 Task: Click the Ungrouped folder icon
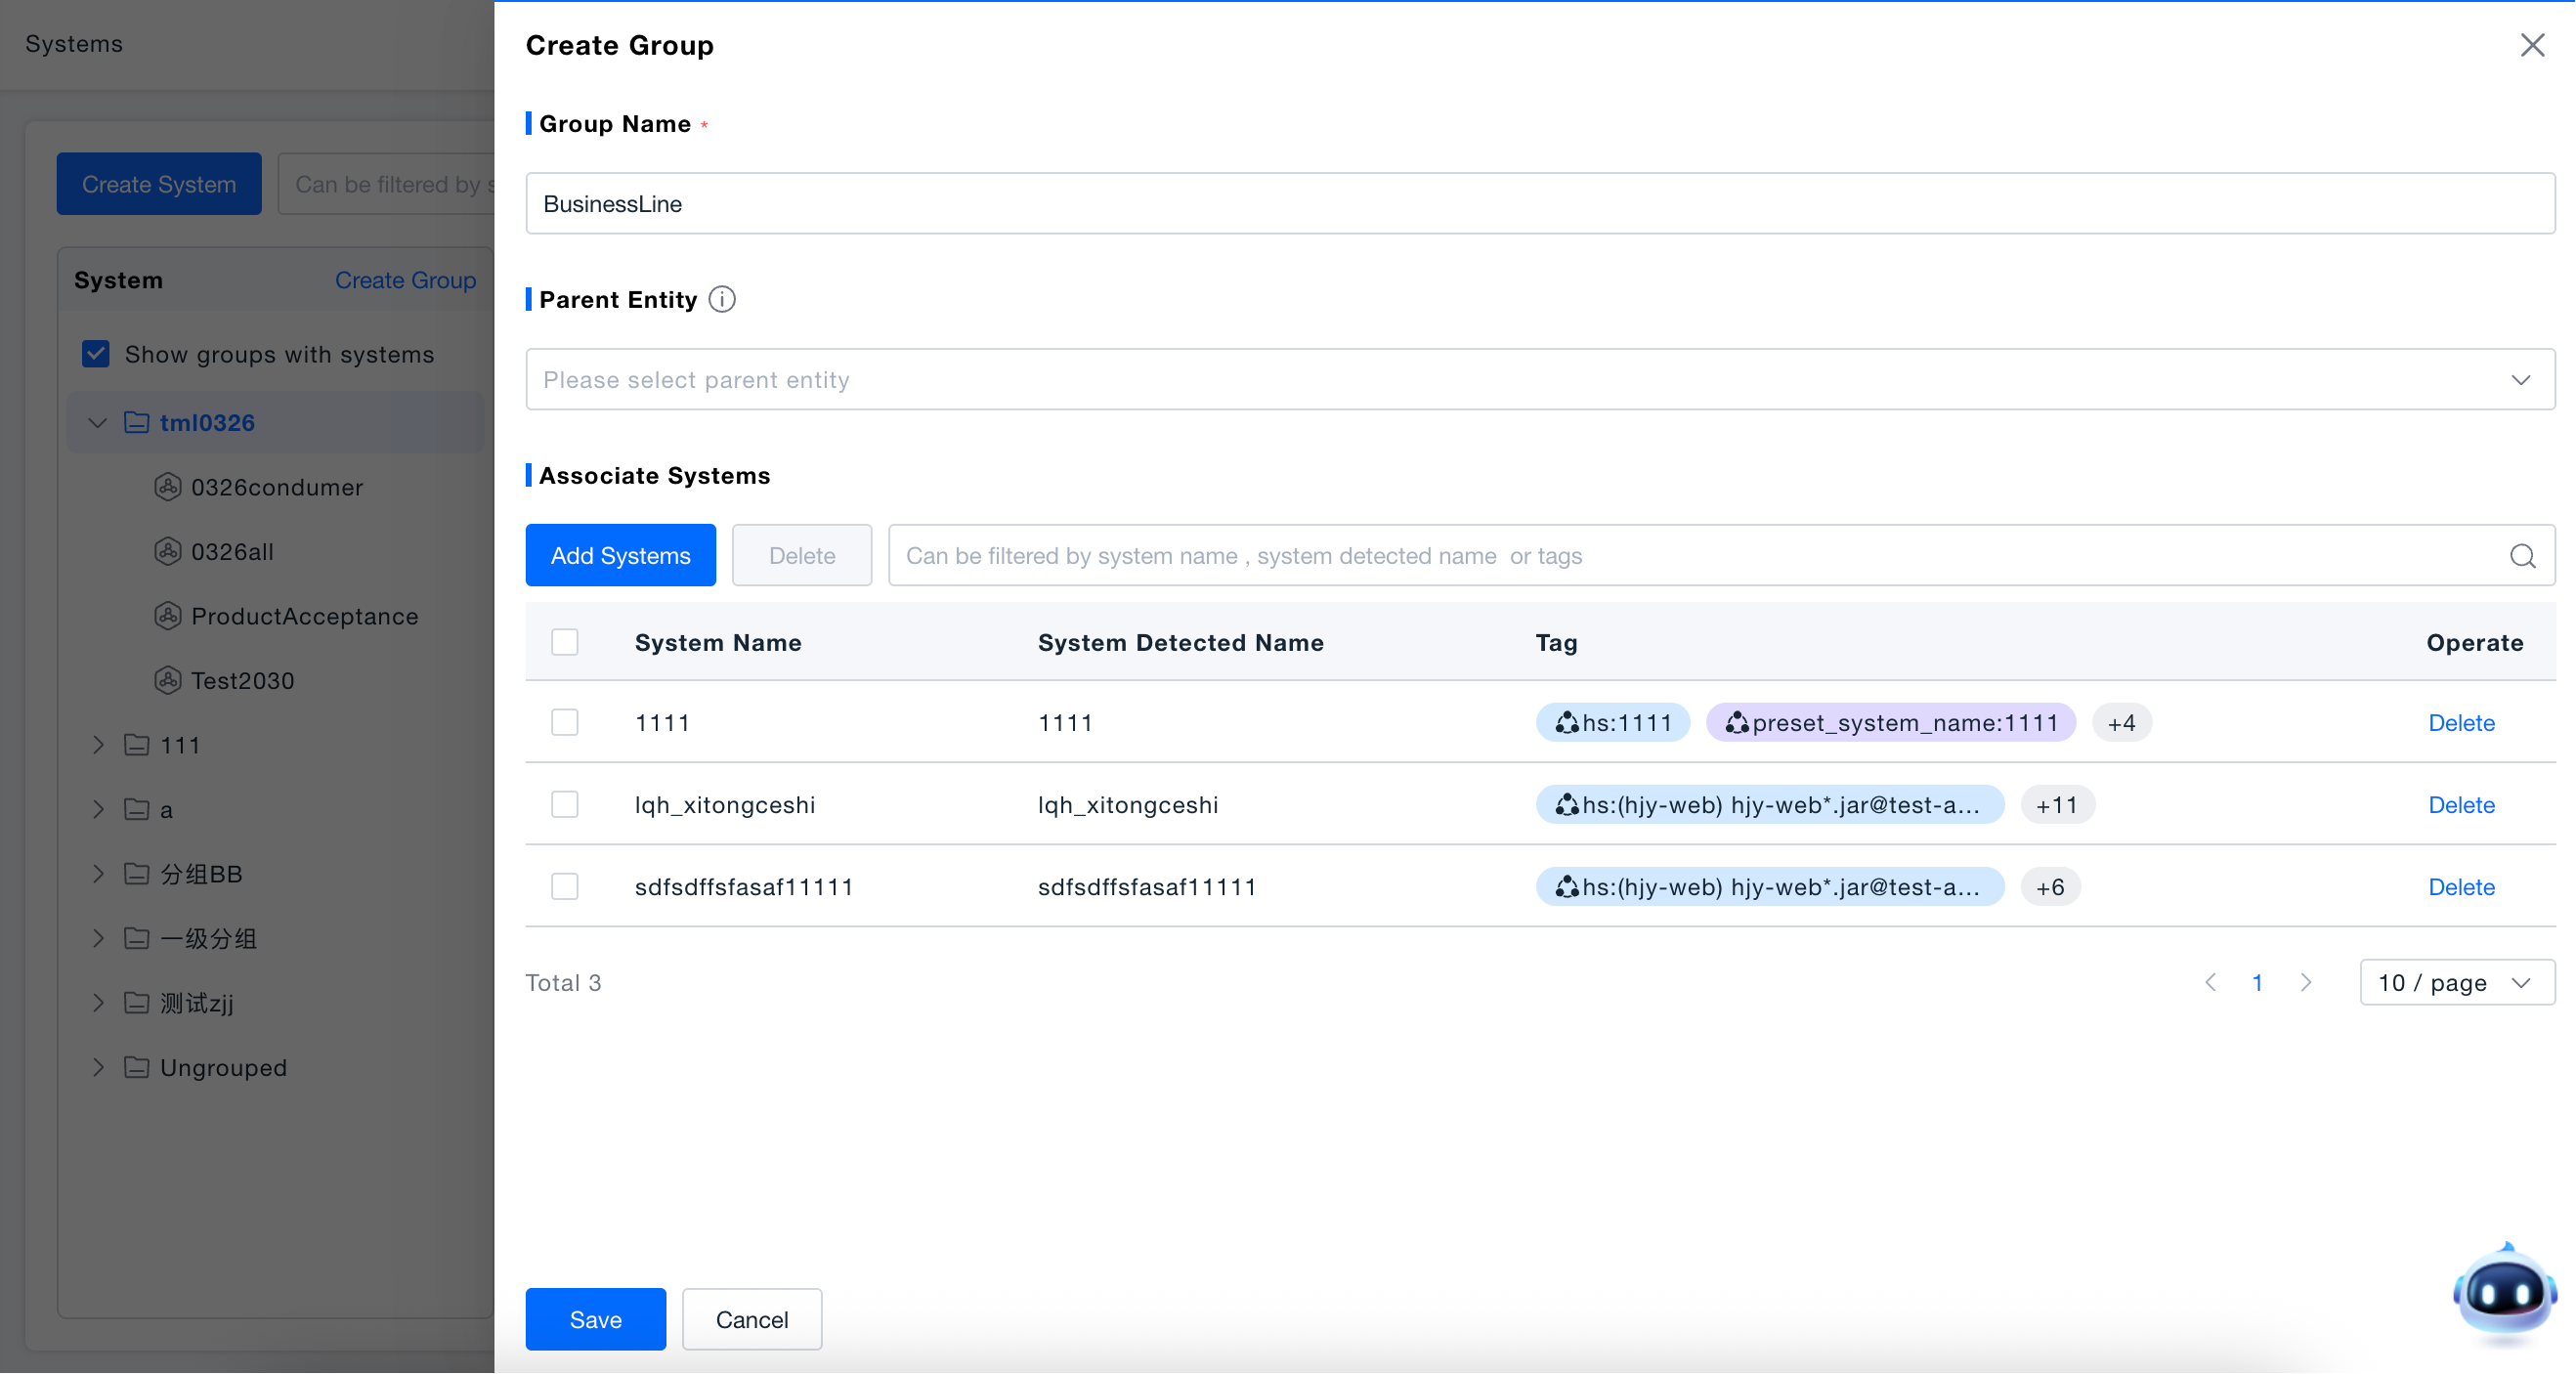click(136, 1067)
